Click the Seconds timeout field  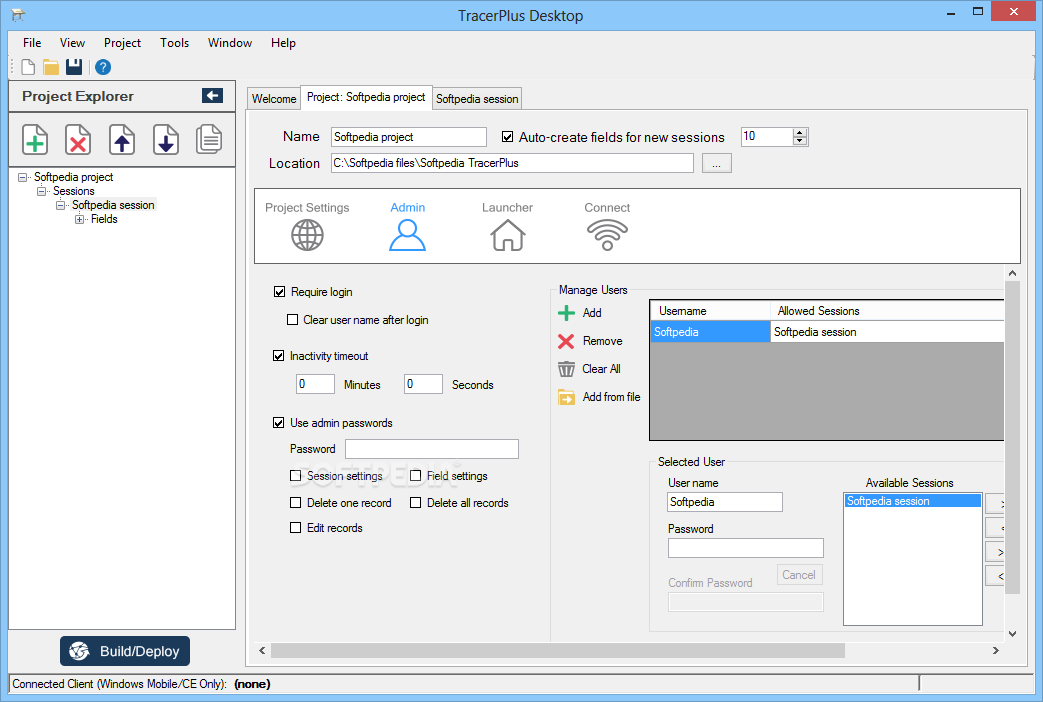pos(423,384)
